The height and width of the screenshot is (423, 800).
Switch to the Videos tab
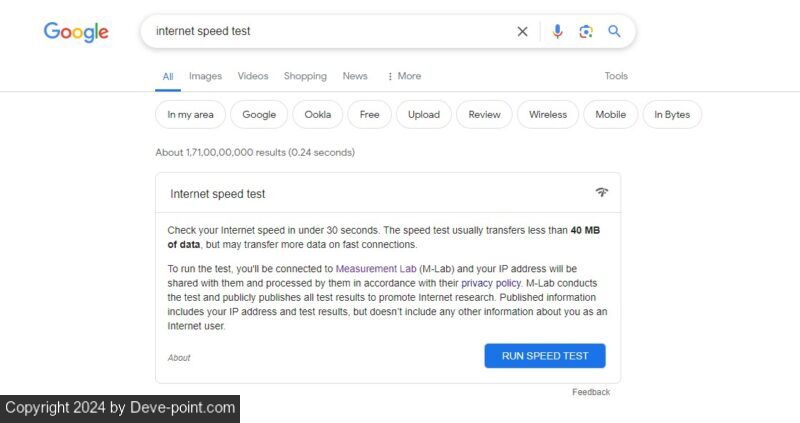[x=253, y=76]
